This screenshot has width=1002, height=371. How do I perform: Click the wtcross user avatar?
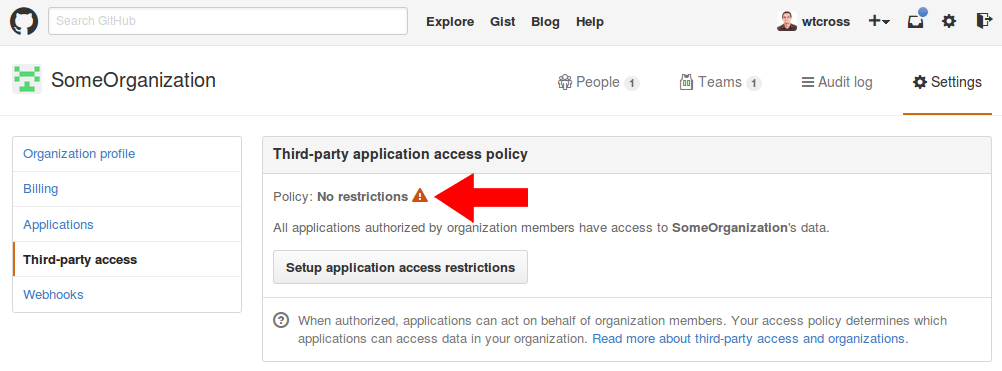click(x=787, y=21)
